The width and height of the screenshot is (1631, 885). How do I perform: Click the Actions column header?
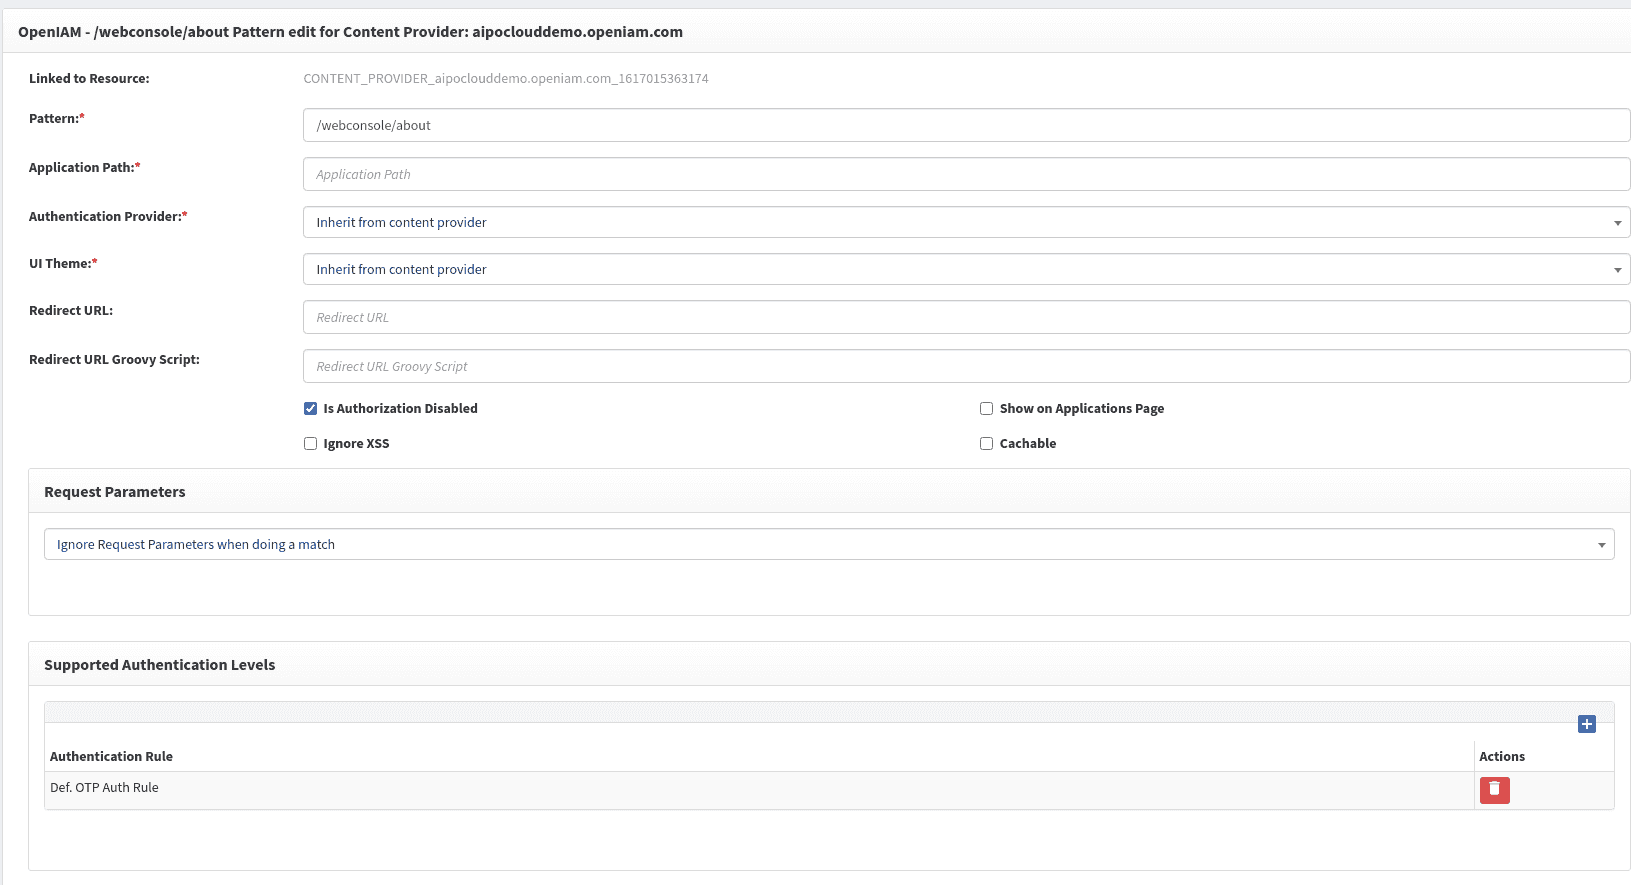click(1501, 757)
